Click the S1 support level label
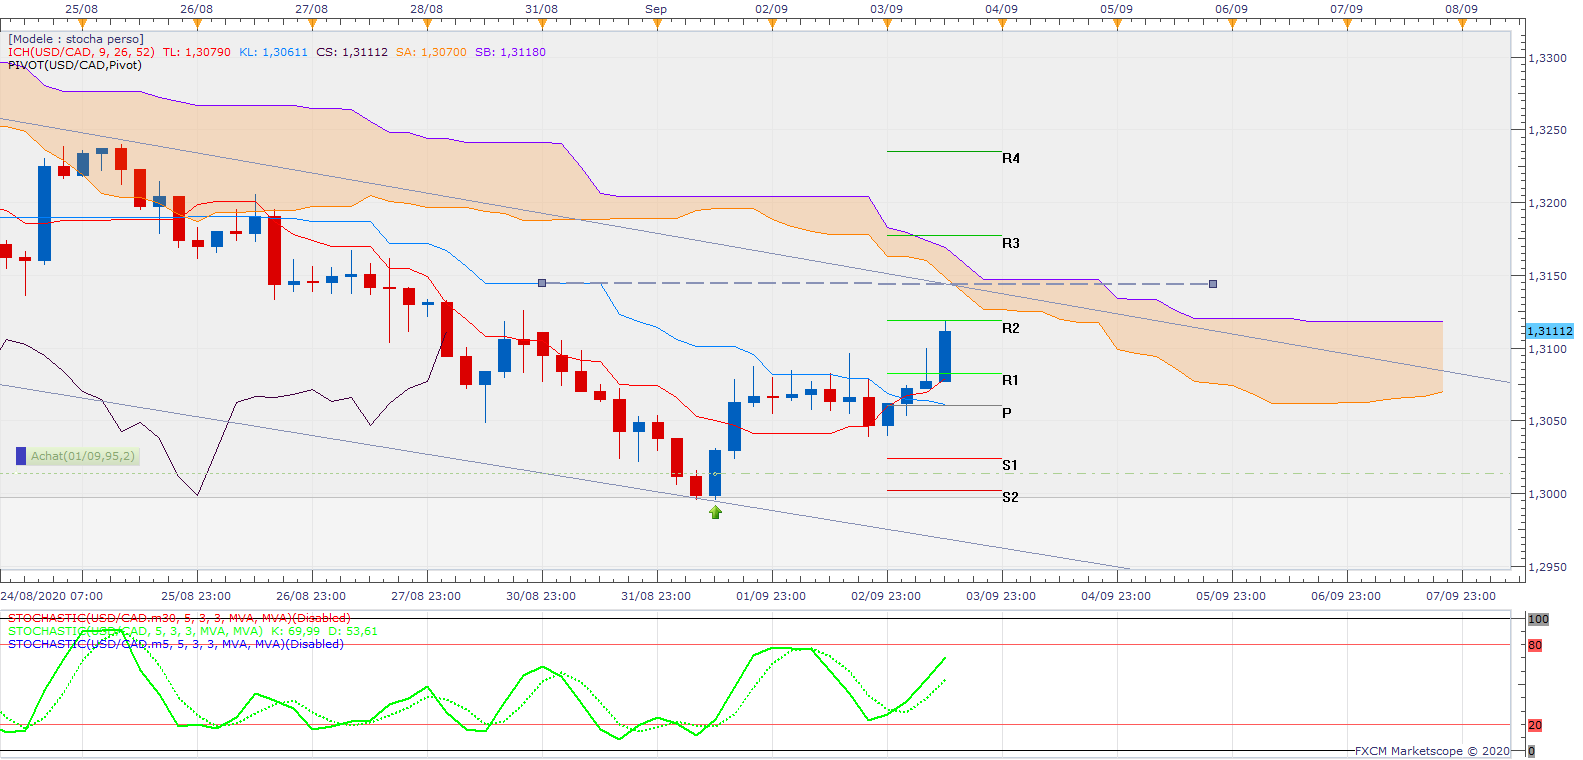1583x760 pixels. coord(1010,465)
